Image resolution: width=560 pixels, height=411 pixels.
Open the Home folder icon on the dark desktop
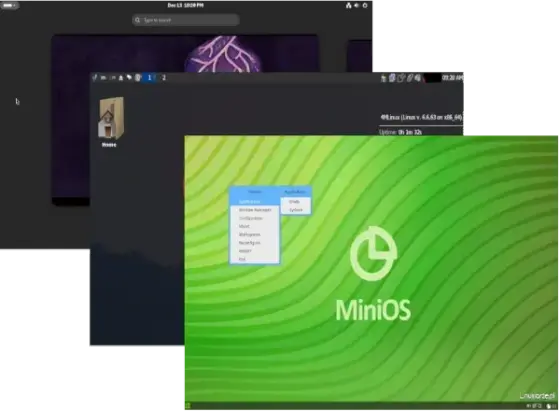coord(110,122)
